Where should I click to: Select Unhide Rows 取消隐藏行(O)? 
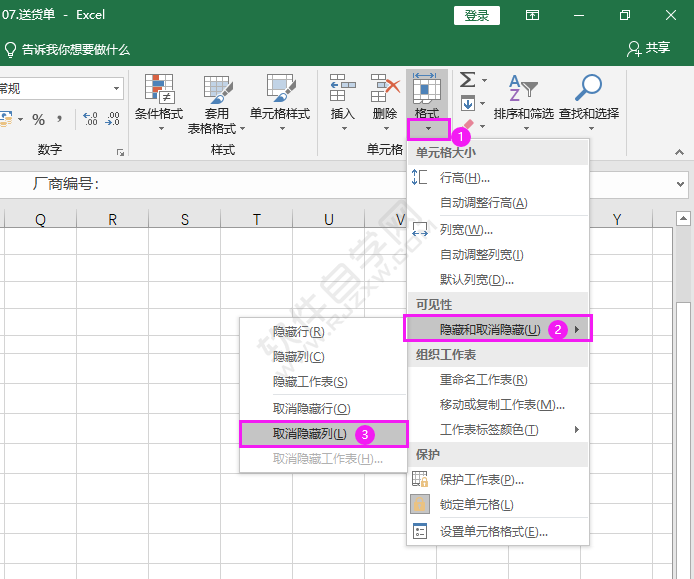tap(324, 409)
